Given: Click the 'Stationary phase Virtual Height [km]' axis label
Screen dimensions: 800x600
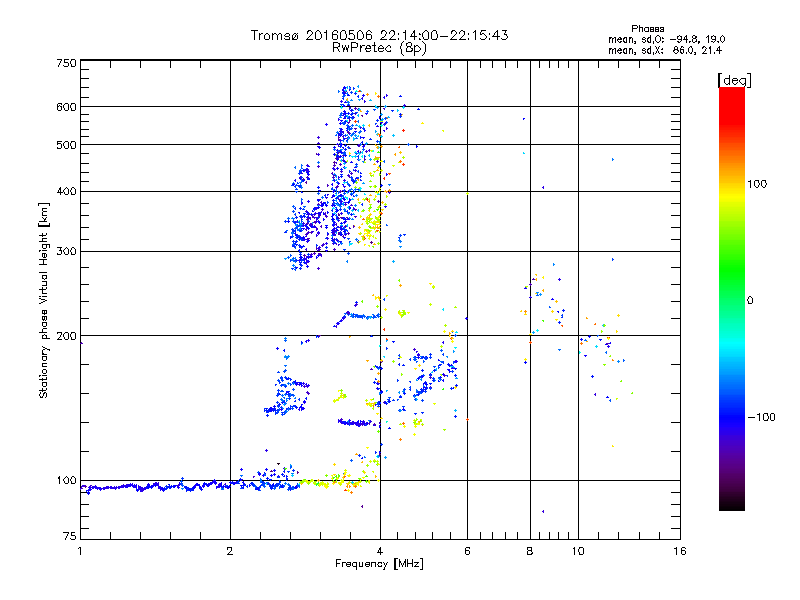Looking at the screenshot, I should [44, 301].
